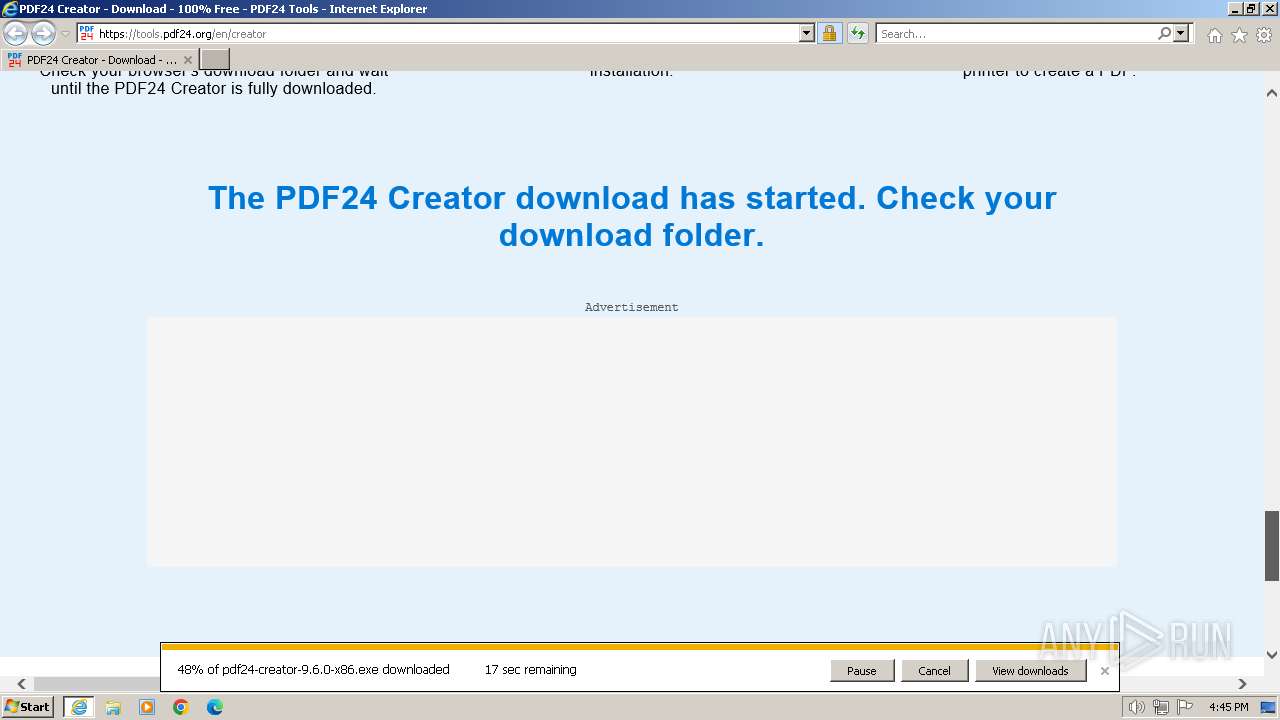
Task: Click the horizontal scrollbar right arrow
Action: (x=1242, y=684)
